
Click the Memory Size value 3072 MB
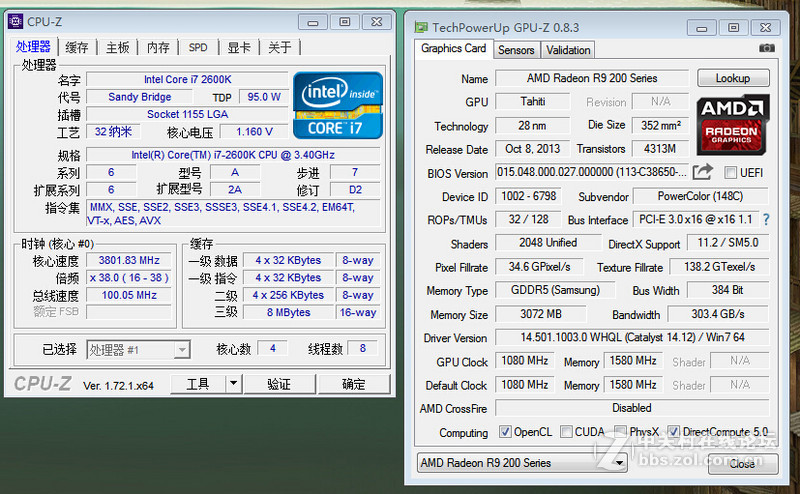pyautogui.click(x=541, y=314)
